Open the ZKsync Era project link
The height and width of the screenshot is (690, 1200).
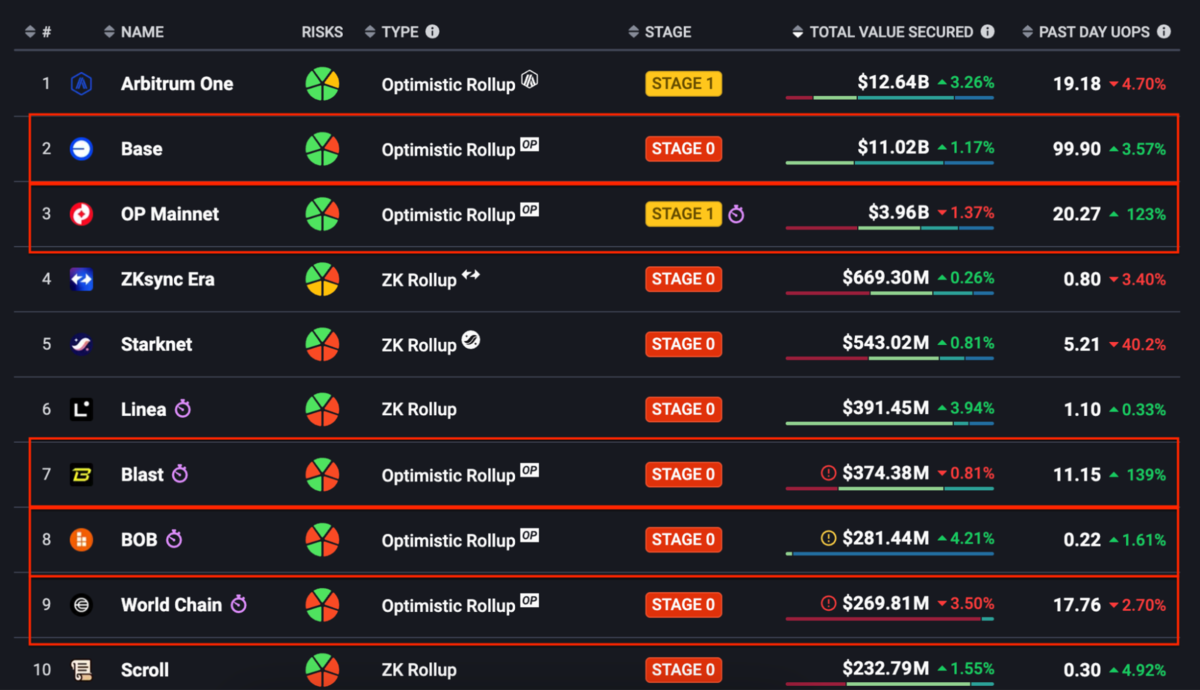(168, 279)
